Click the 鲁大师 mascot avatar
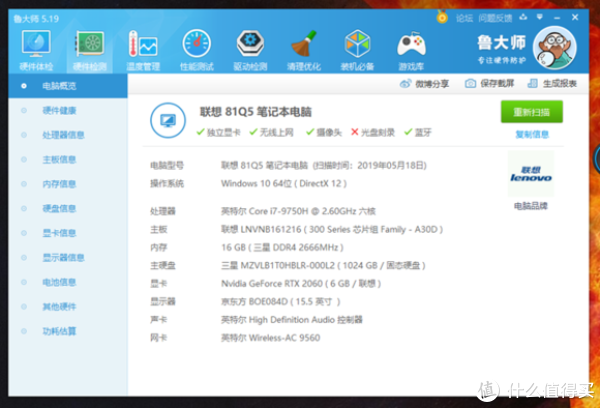The height and width of the screenshot is (408, 600). [554, 48]
